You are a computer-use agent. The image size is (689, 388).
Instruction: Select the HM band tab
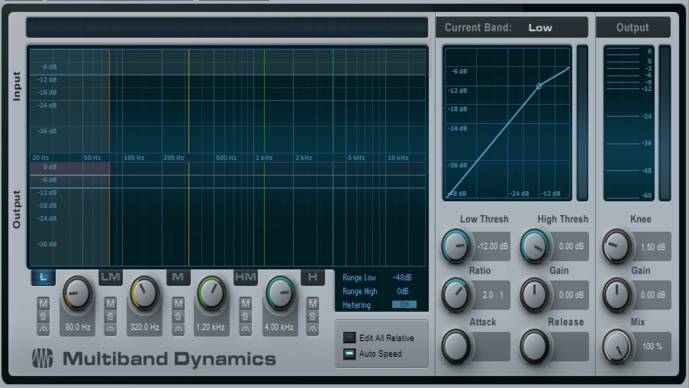point(246,277)
